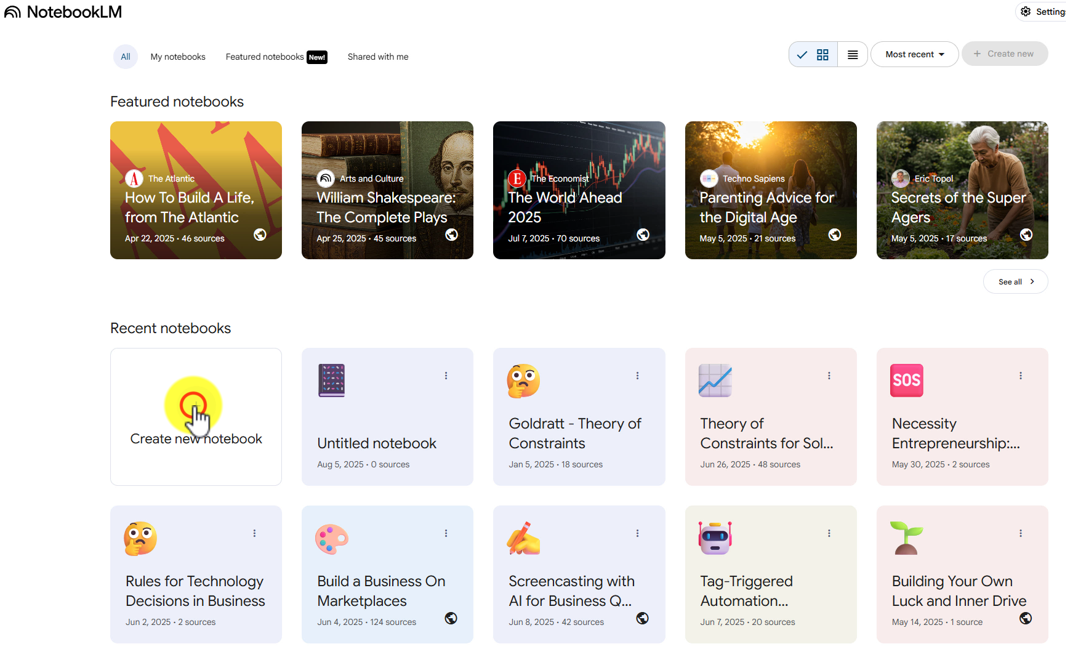Expand the Most recent sort dropdown
The height and width of the screenshot is (655, 1066).
[914, 54]
